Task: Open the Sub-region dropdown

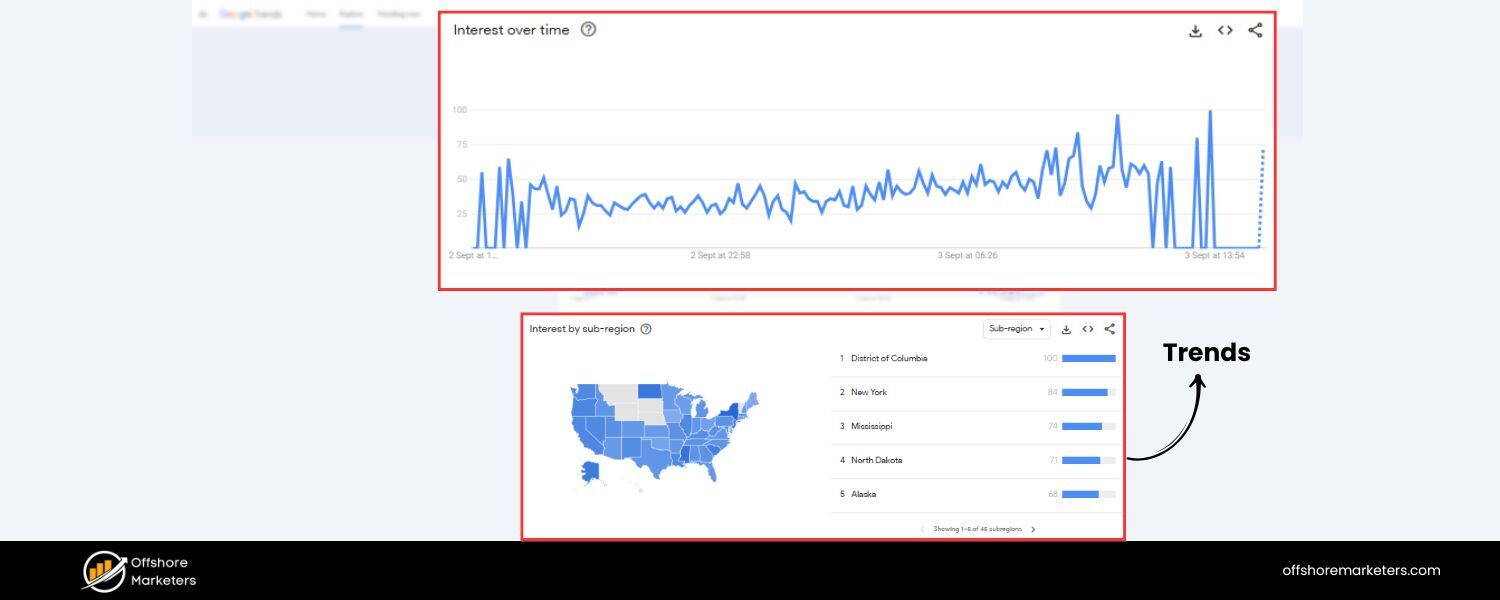Action: tap(1016, 329)
